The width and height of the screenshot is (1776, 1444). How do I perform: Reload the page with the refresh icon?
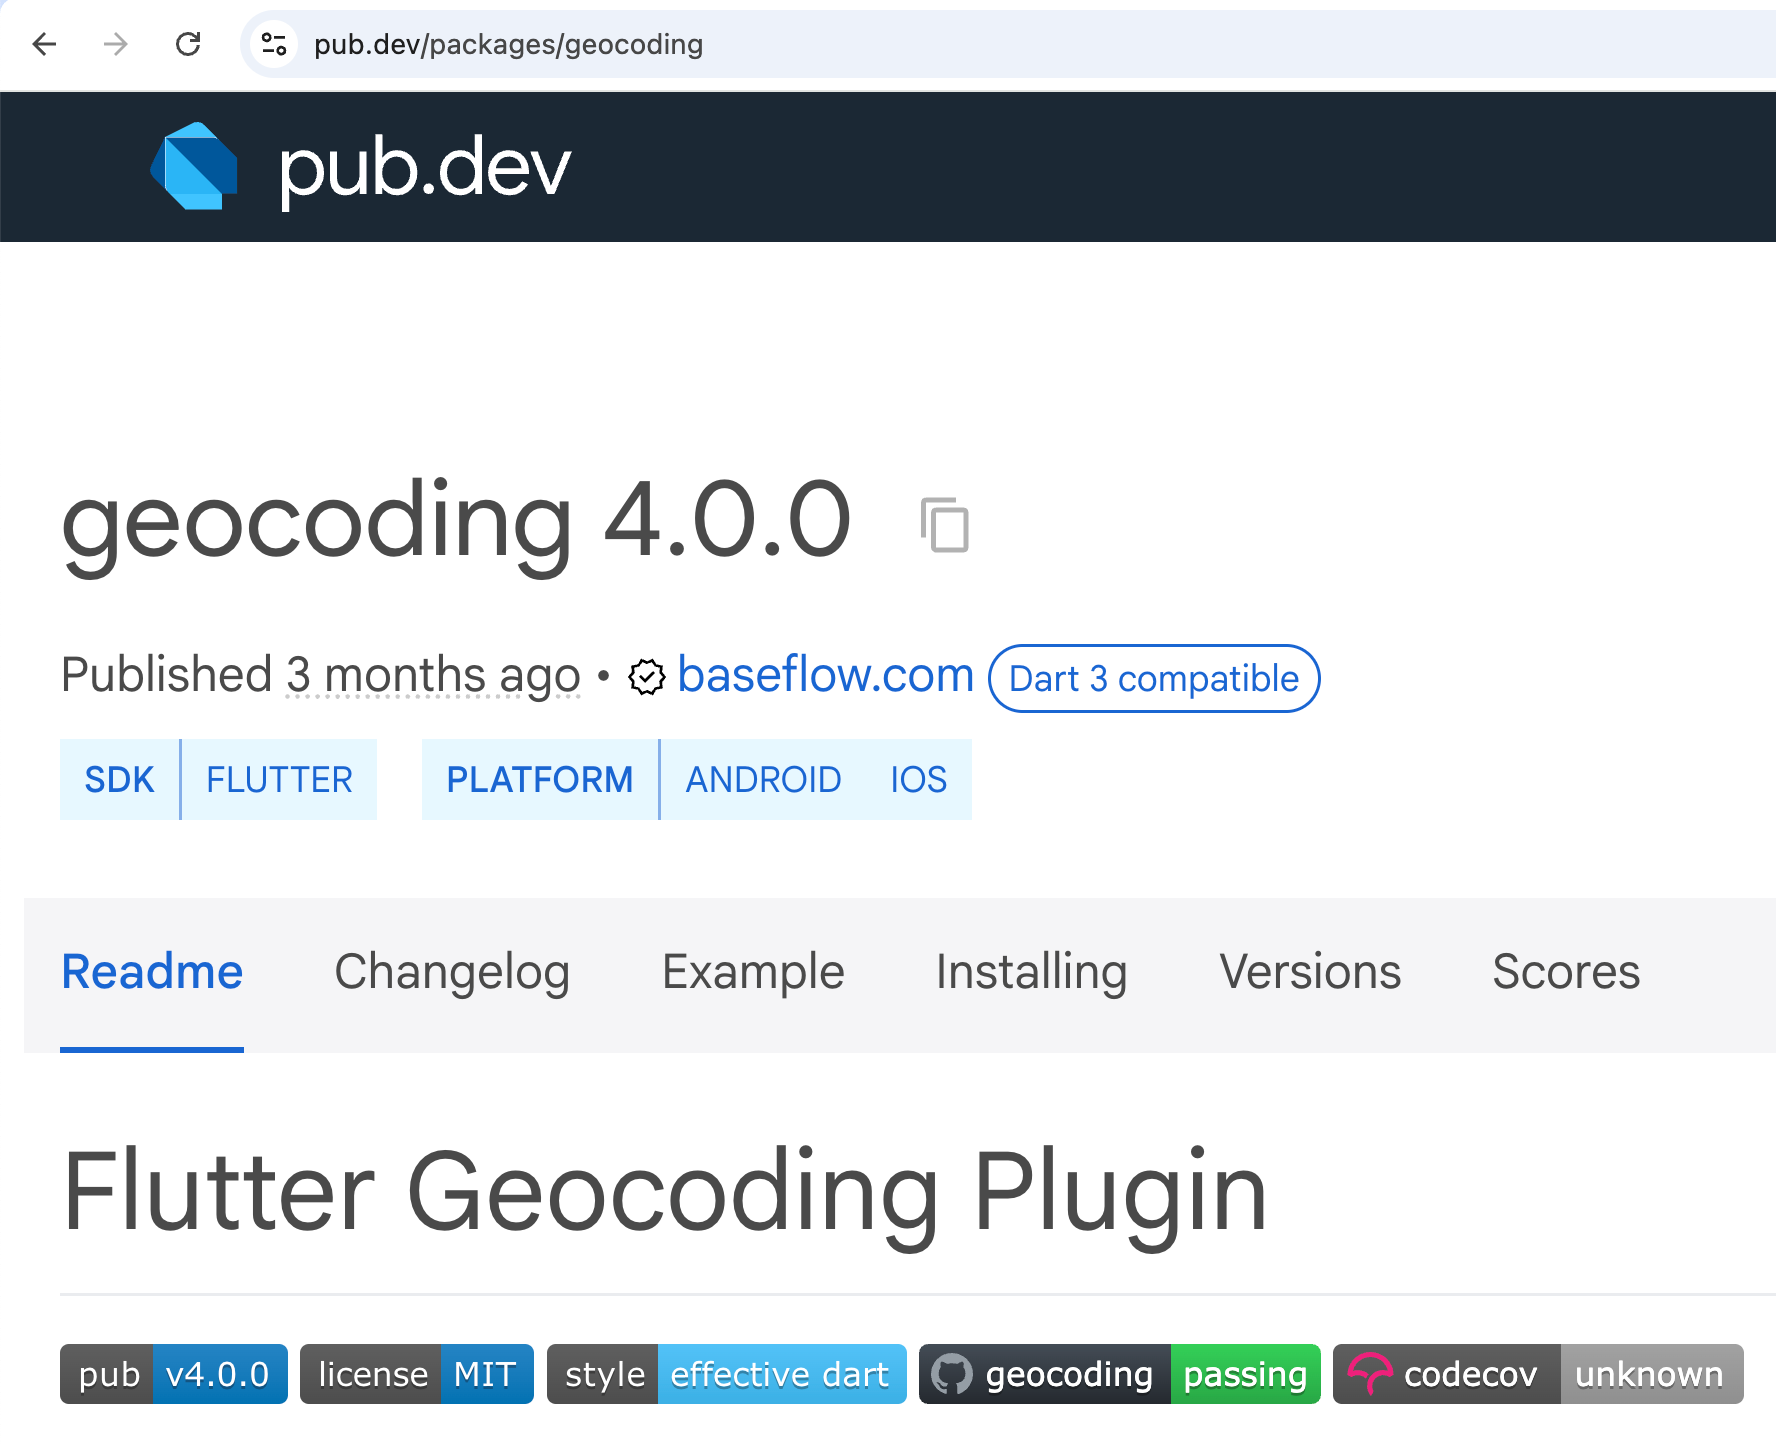[x=188, y=44]
